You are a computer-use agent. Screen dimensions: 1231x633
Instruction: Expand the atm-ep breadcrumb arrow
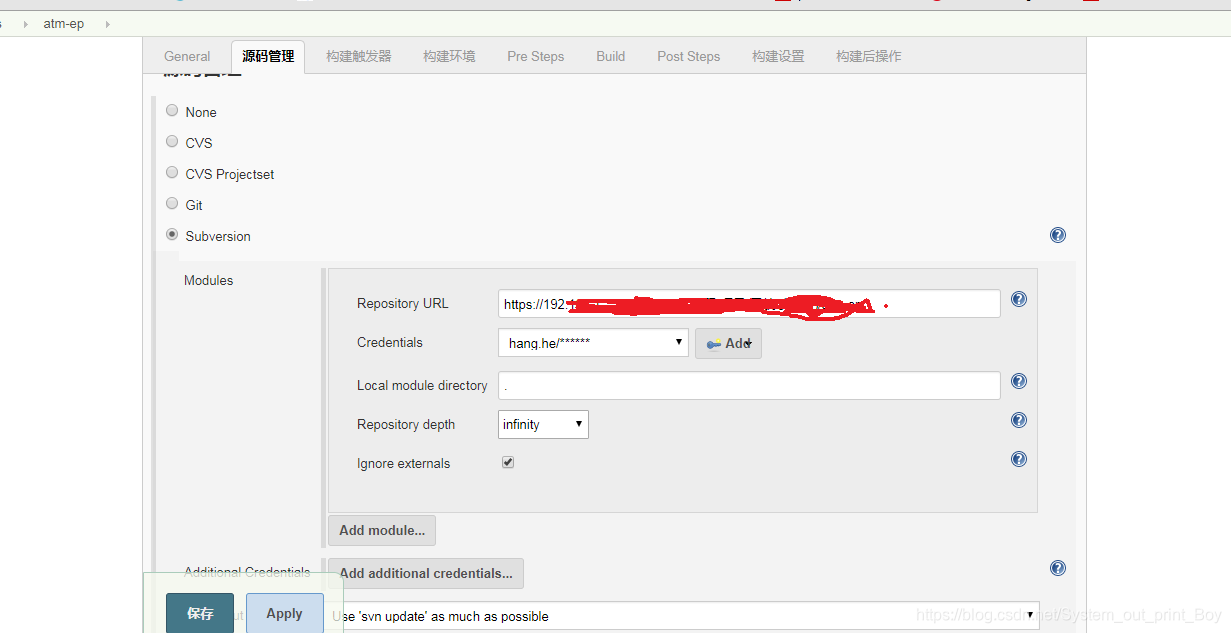click(x=107, y=24)
